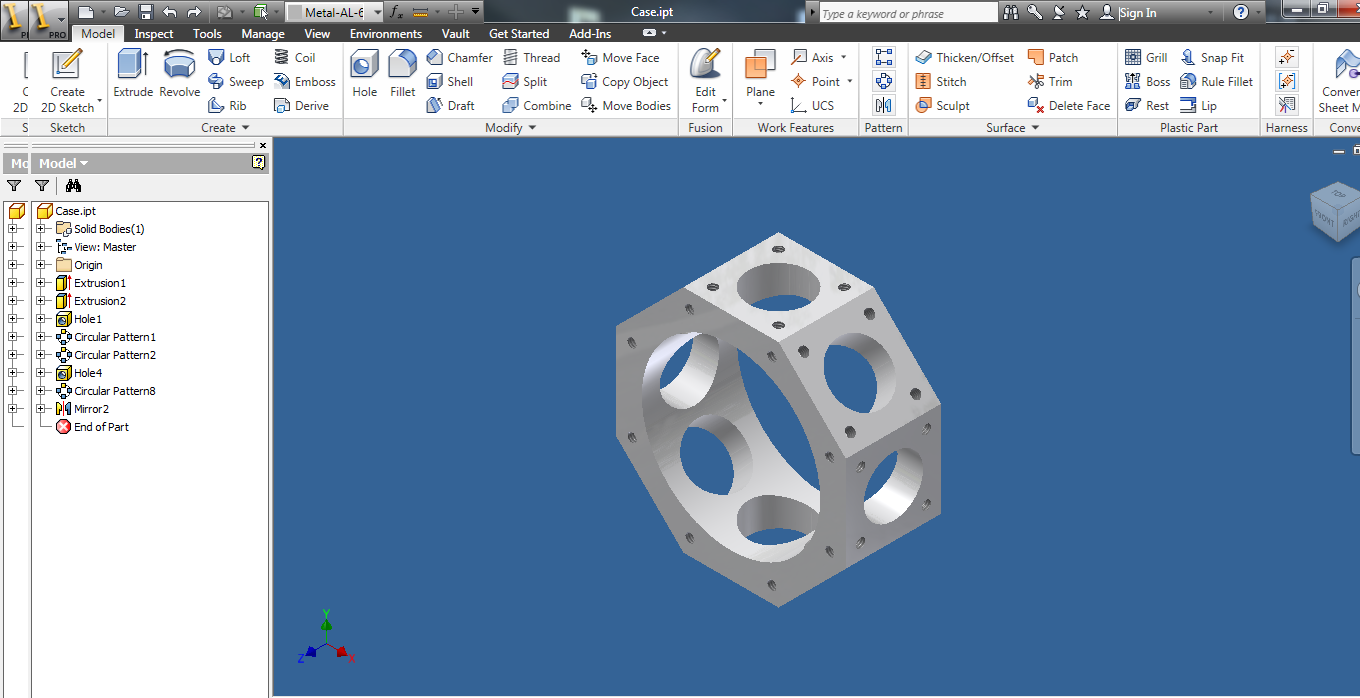Click the Combine tool

pyautogui.click(x=537, y=105)
